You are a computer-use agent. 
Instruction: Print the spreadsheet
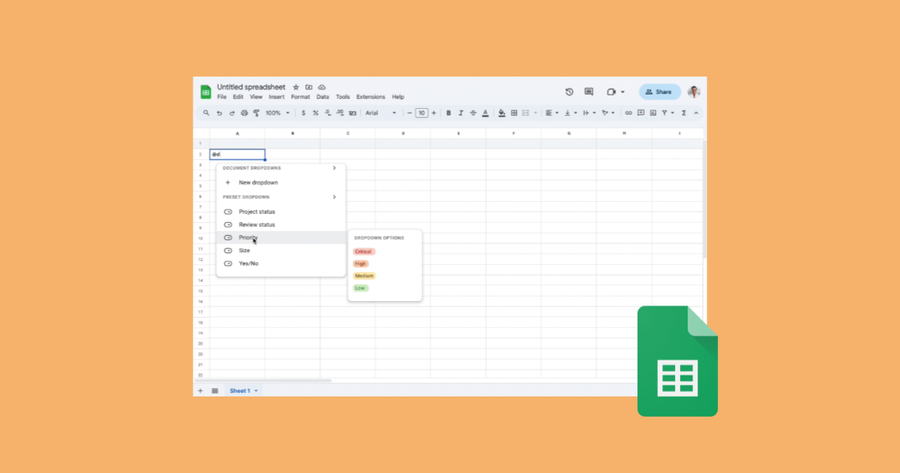pos(245,113)
